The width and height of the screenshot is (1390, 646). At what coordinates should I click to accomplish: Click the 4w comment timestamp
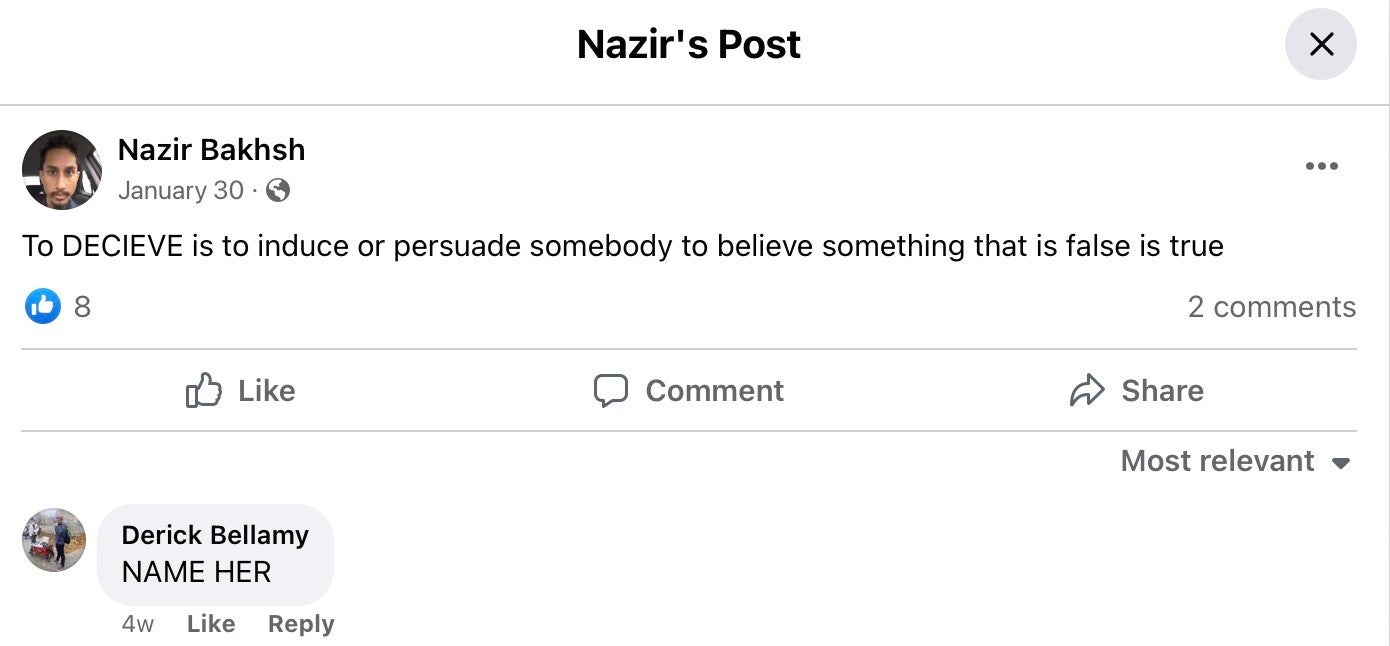tap(137, 624)
